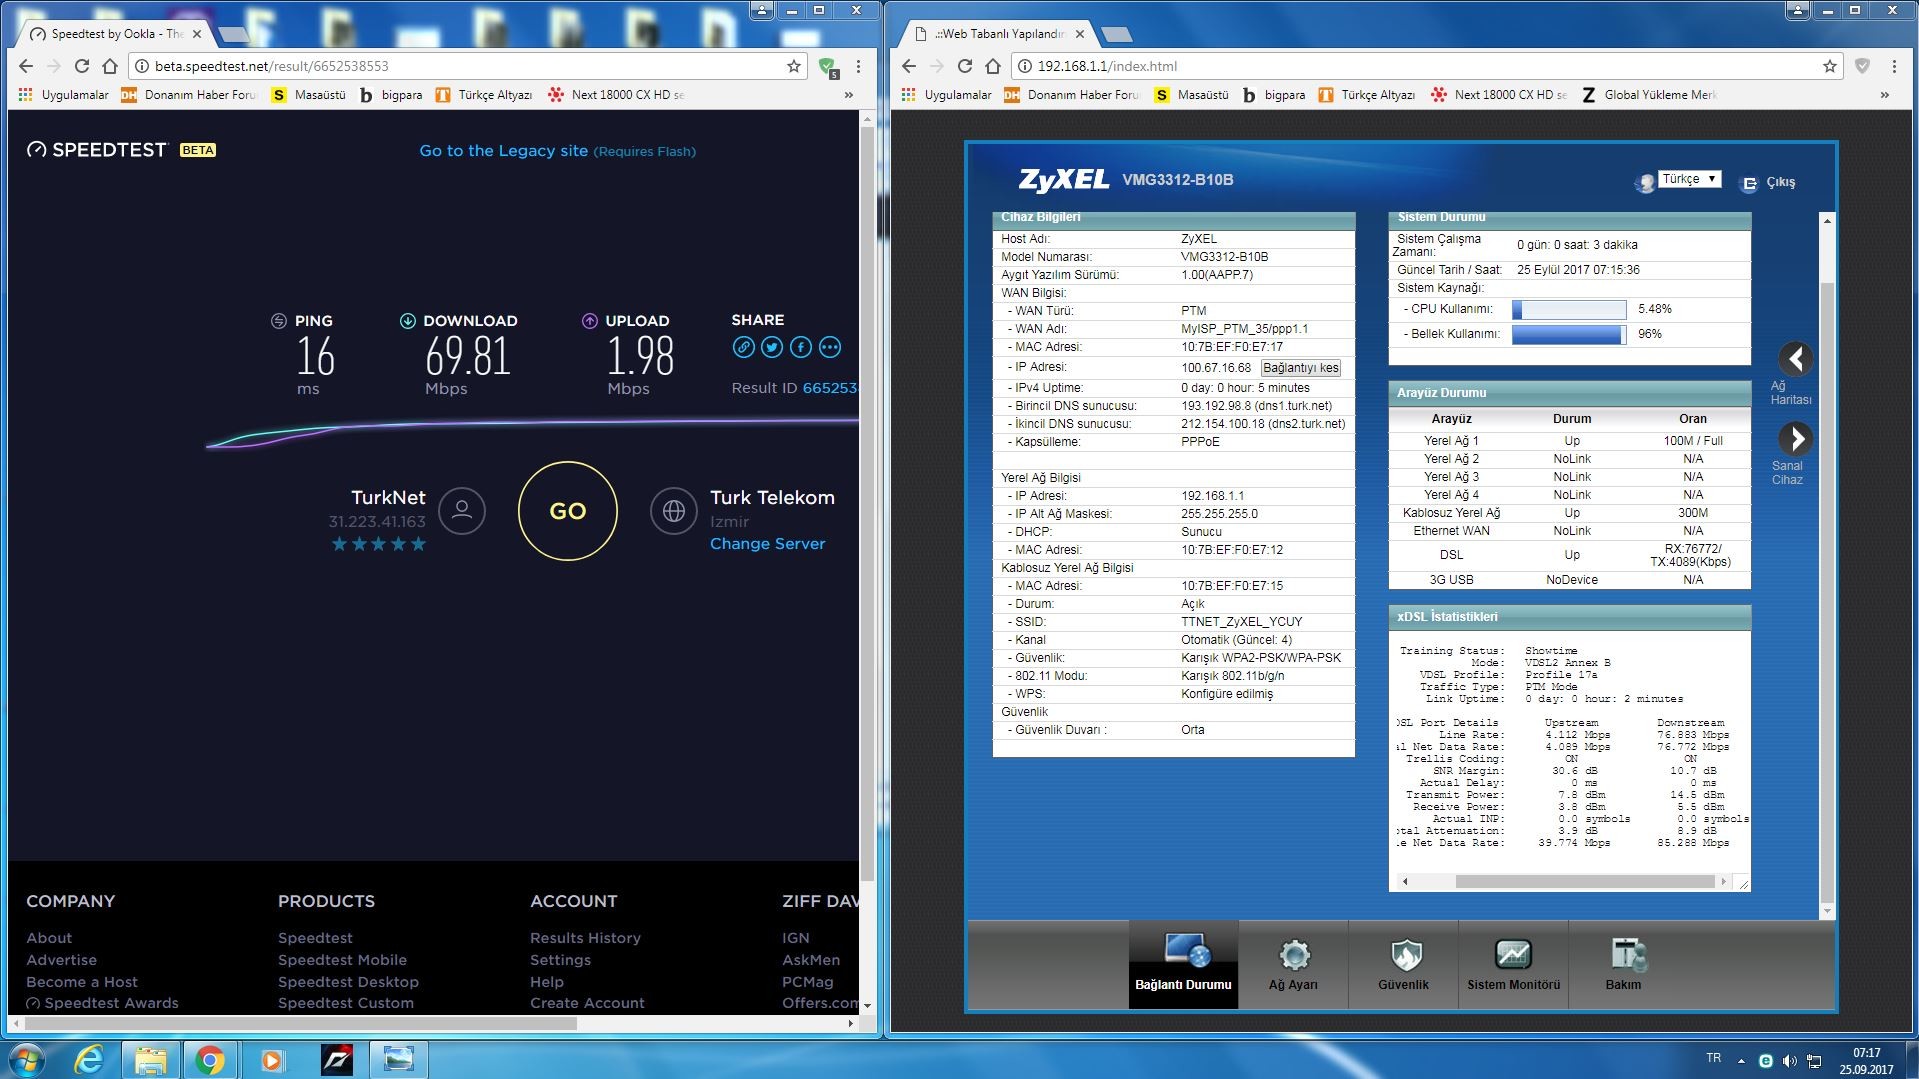The height and width of the screenshot is (1079, 1919).
Task: Reload the Speedtest page
Action: (x=82, y=66)
